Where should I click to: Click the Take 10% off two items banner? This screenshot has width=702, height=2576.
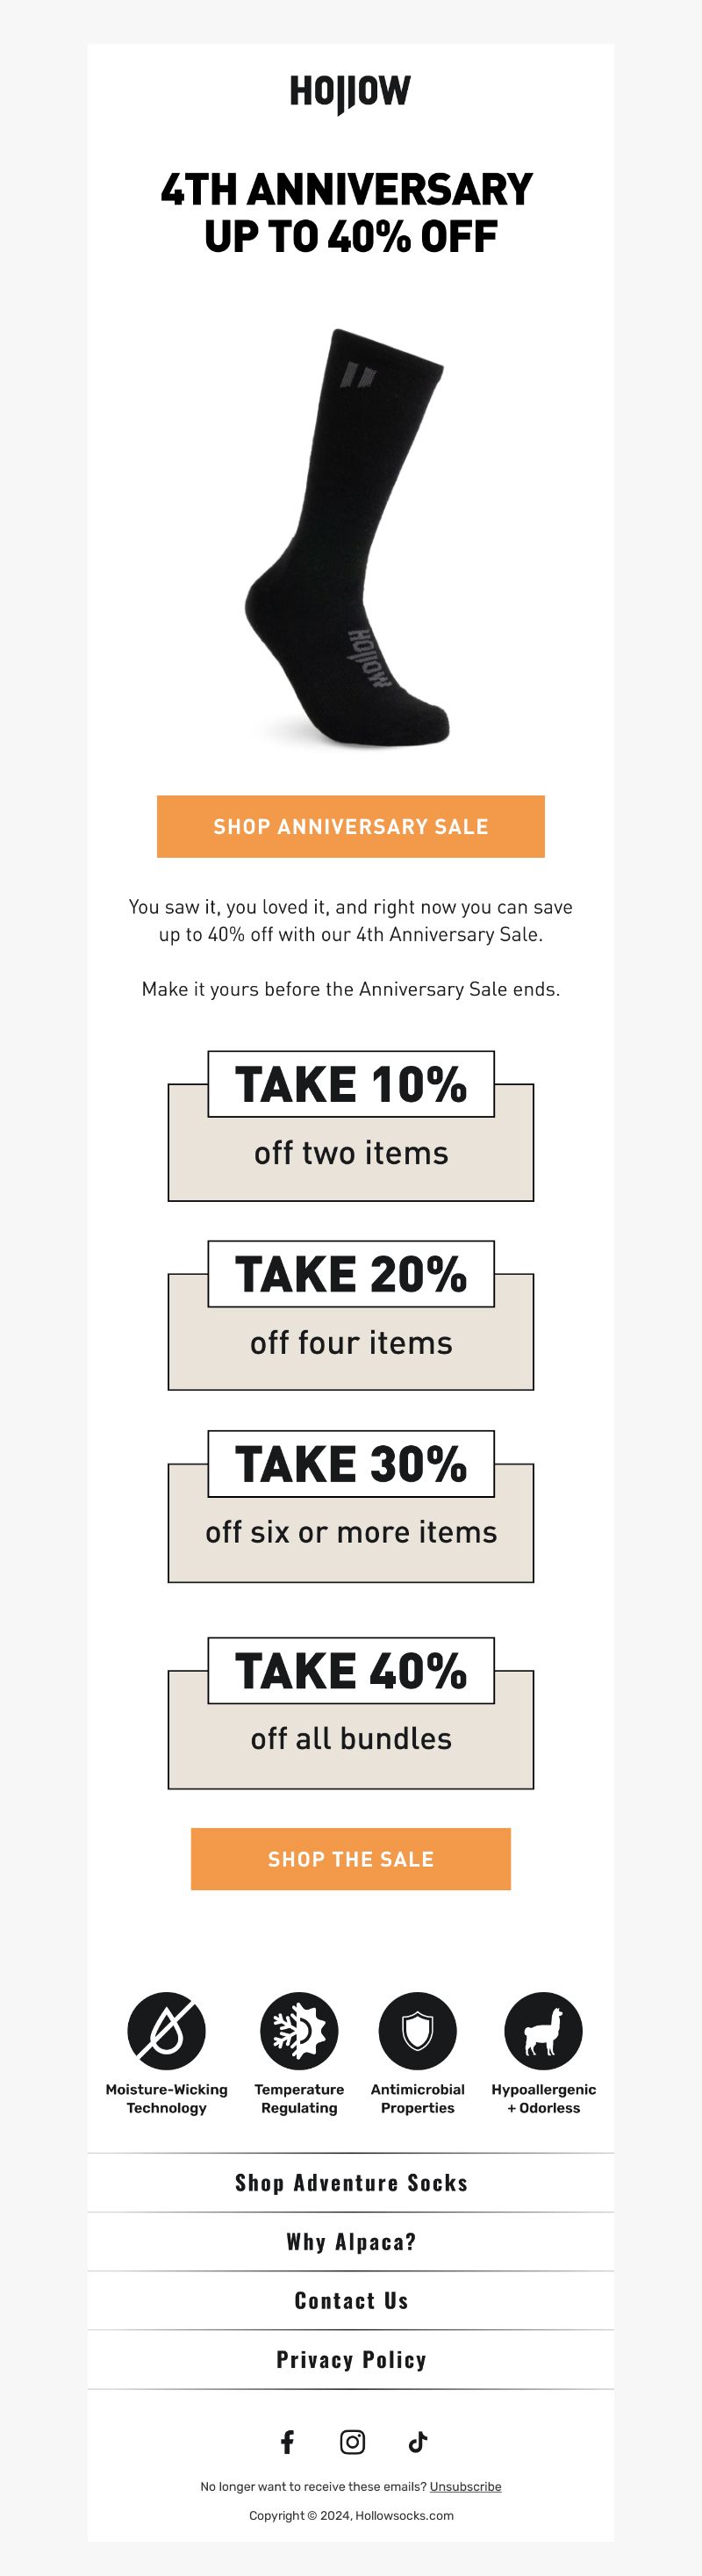click(351, 1126)
